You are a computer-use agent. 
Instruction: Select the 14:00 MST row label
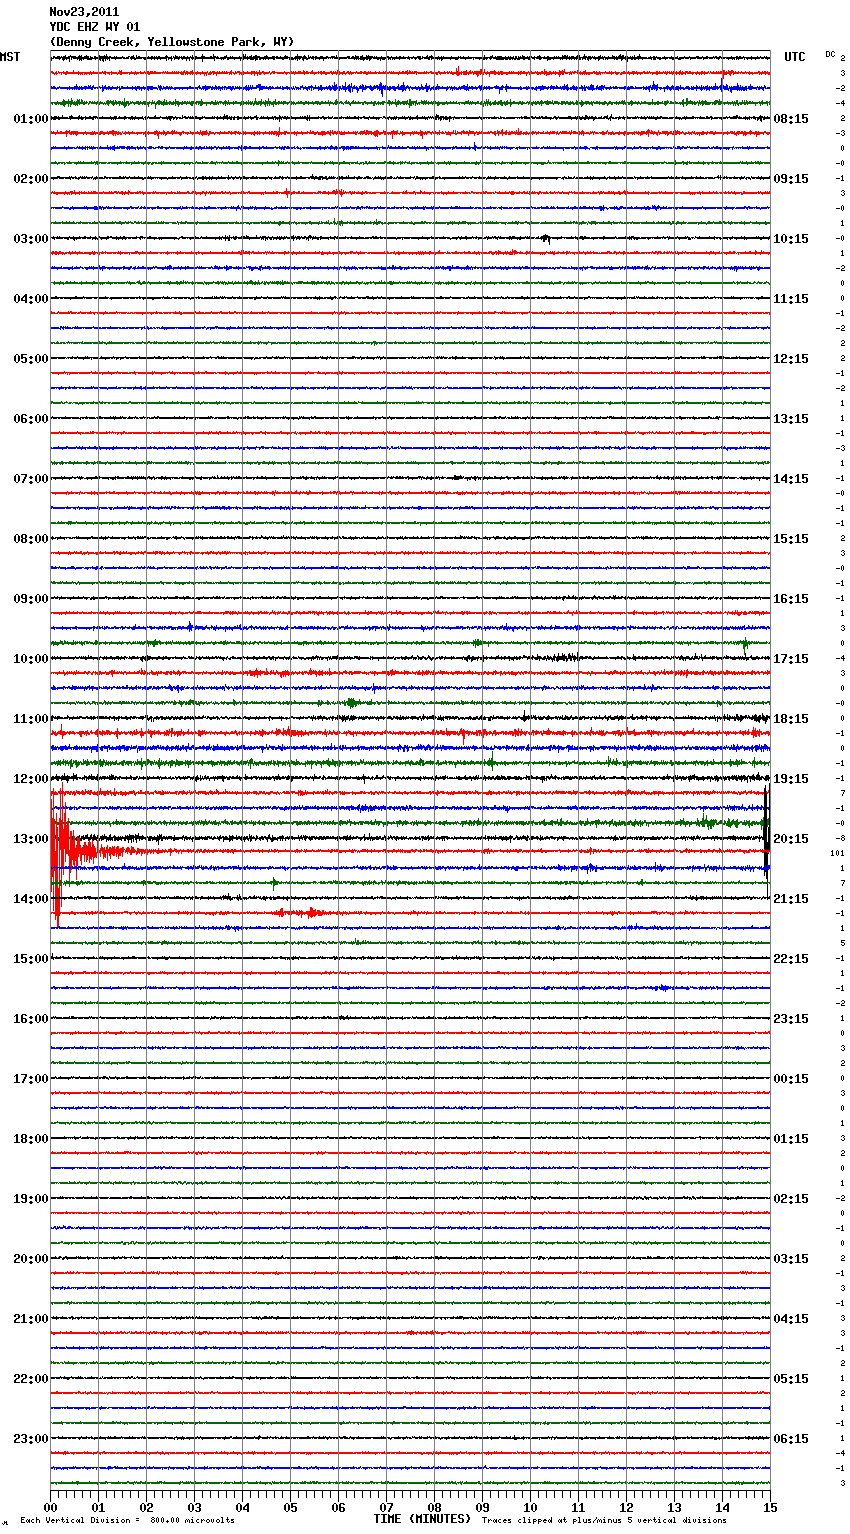click(31, 899)
